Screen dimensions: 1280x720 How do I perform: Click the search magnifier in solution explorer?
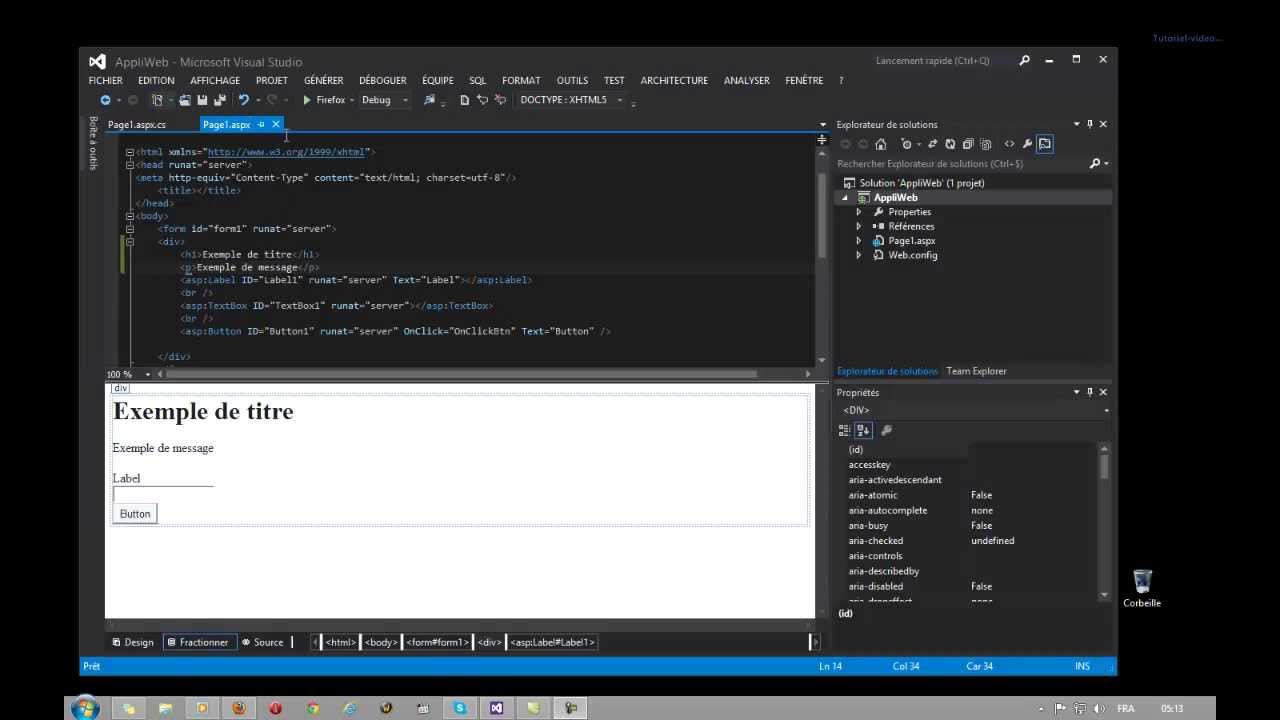click(x=1095, y=163)
